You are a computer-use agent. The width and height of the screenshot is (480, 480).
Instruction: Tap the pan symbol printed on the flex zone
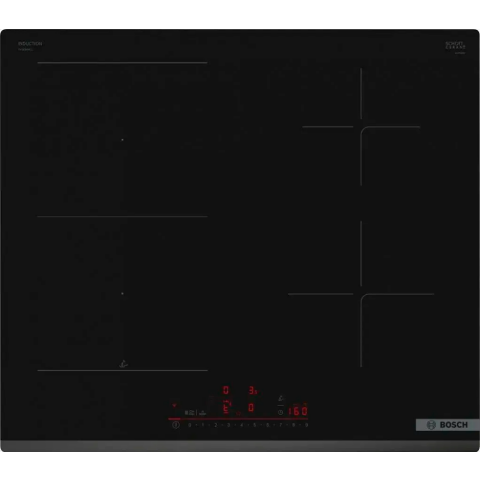tap(124, 364)
